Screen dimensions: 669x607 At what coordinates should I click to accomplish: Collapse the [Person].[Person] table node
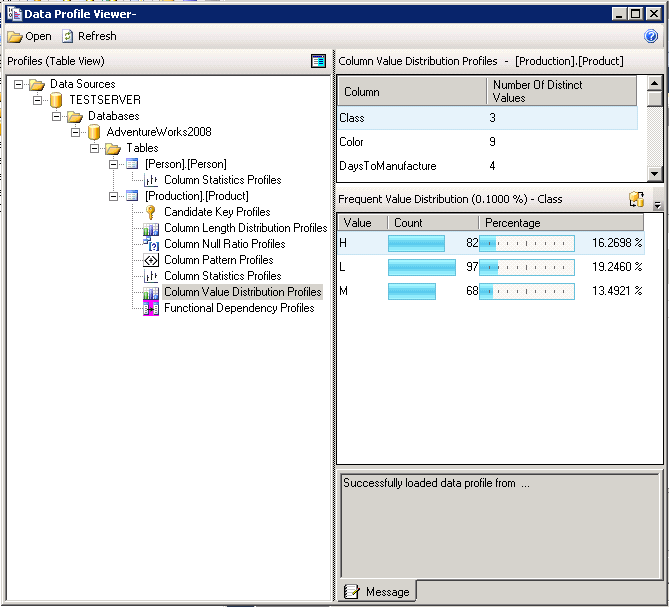pyautogui.click(x=114, y=164)
